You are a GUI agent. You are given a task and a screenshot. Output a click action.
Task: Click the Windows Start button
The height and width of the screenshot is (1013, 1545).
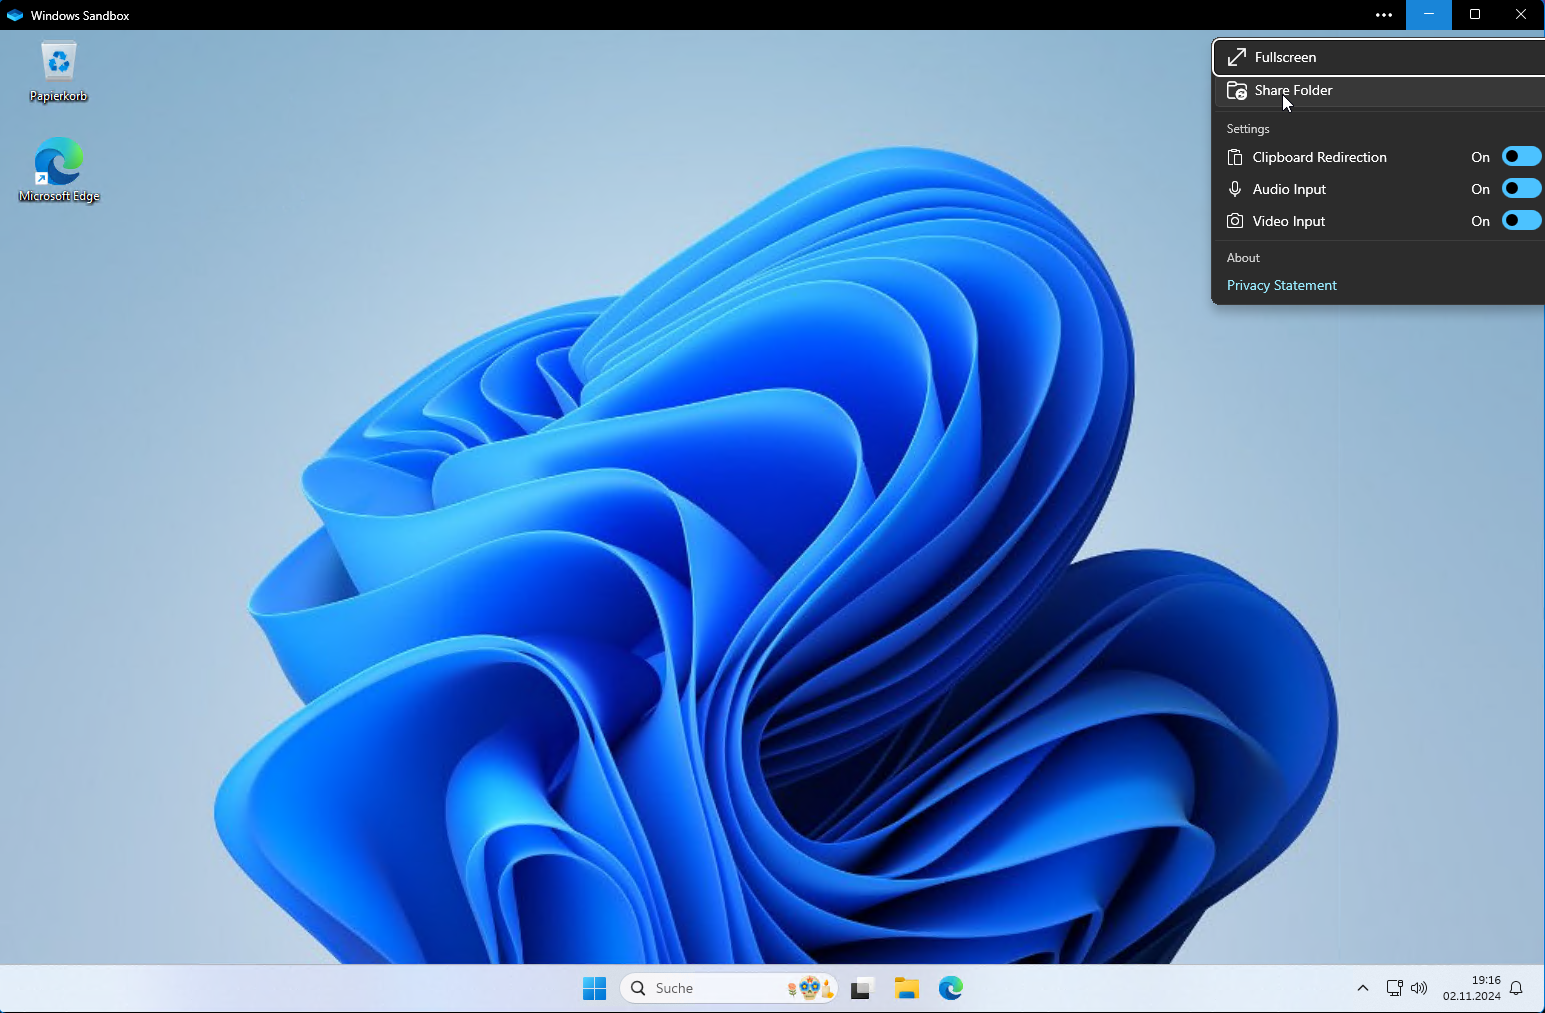point(594,988)
